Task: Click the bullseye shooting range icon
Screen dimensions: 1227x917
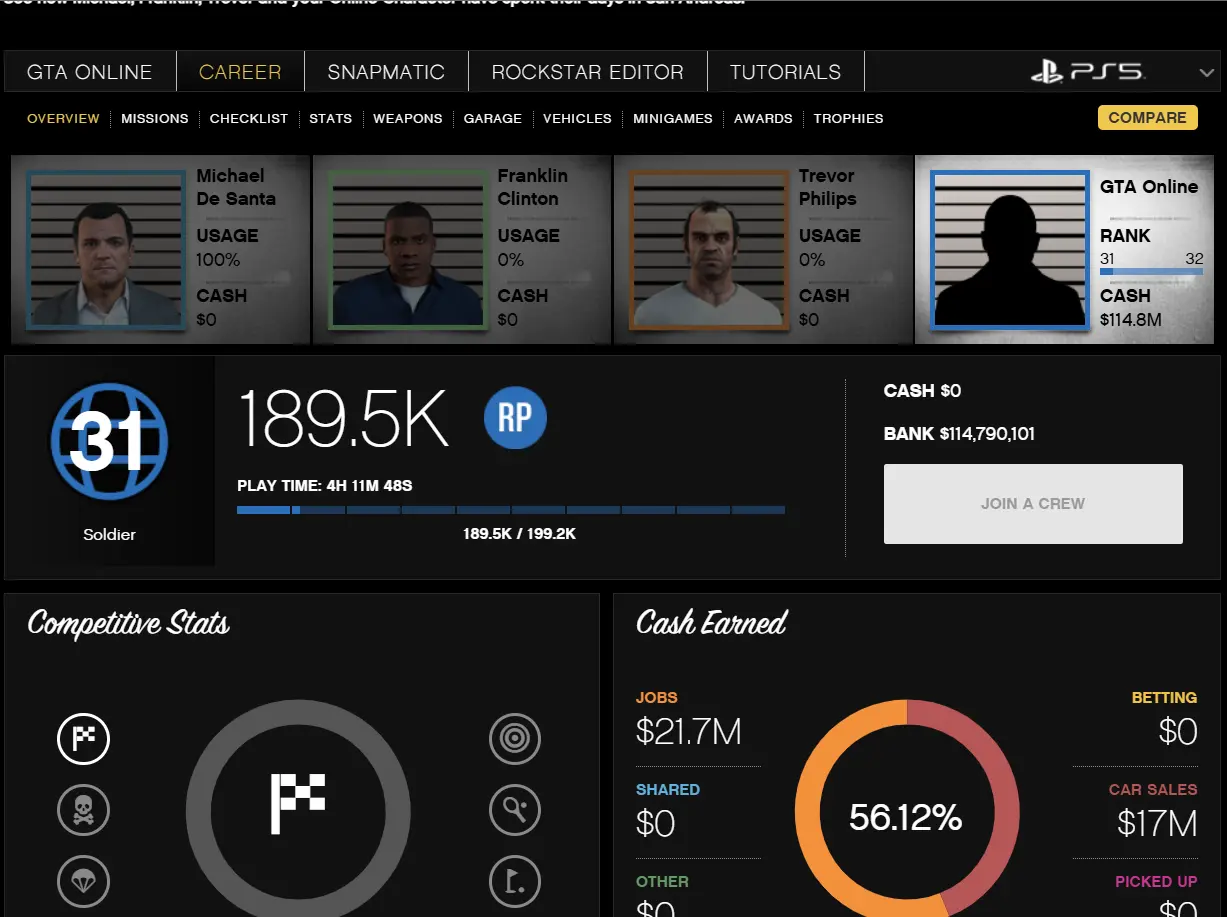Action: pyautogui.click(x=515, y=739)
